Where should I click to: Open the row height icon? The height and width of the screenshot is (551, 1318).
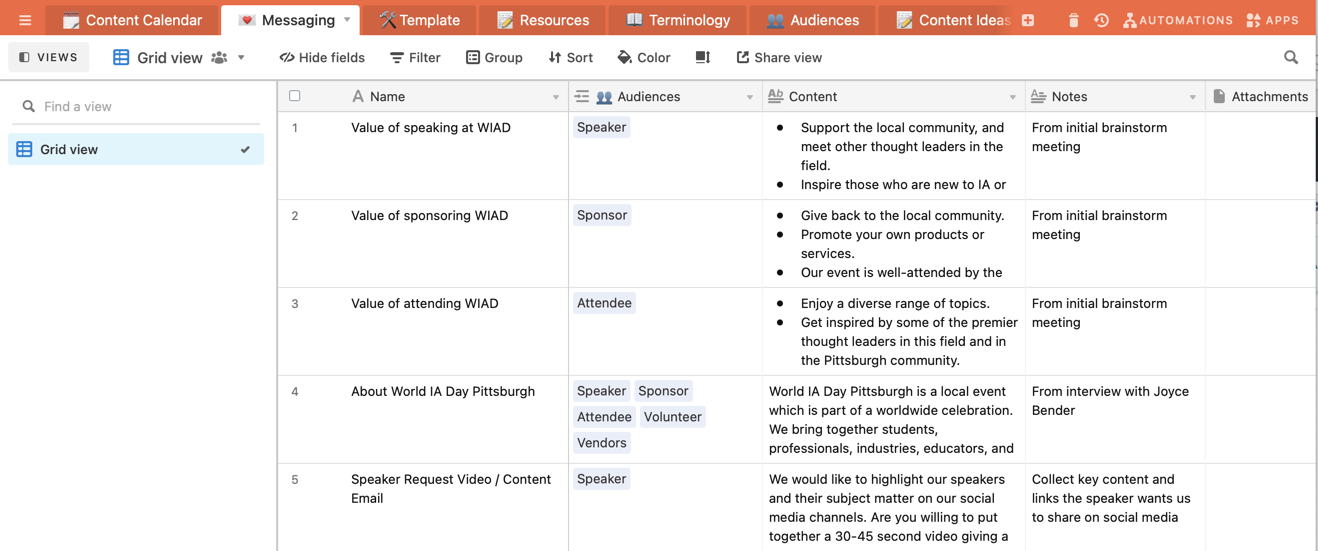pyautogui.click(x=703, y=58)
